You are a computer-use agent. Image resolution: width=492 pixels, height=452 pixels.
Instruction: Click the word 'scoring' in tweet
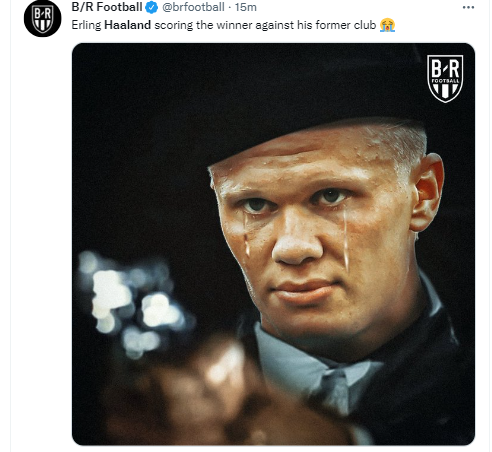point(173,26)
